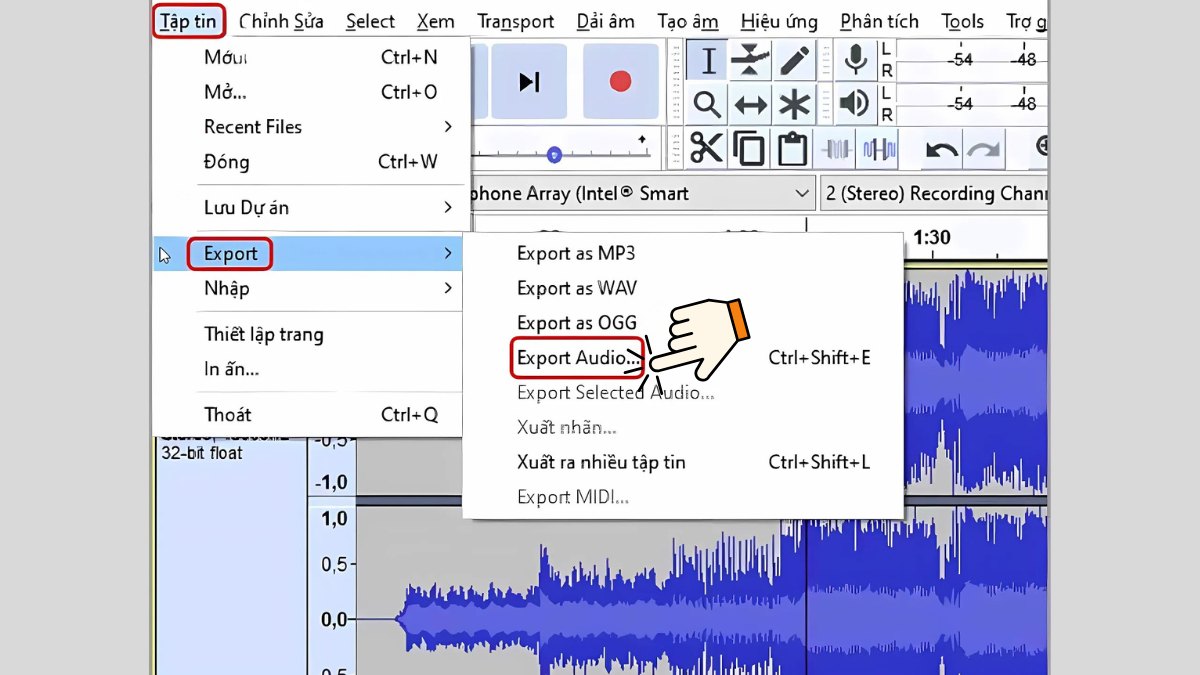This screenshot has height=675, width=1200.
Task: Choose Thiết lập trang menu item
Action: tap(310, 334)
